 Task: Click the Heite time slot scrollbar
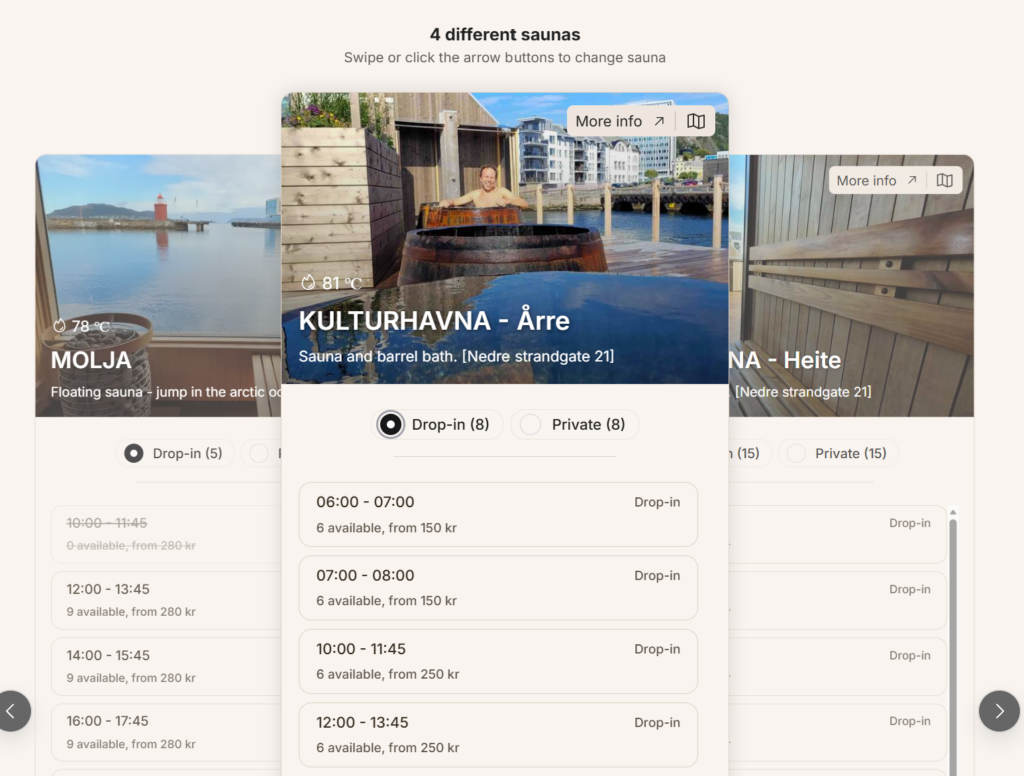coord(953,647)
